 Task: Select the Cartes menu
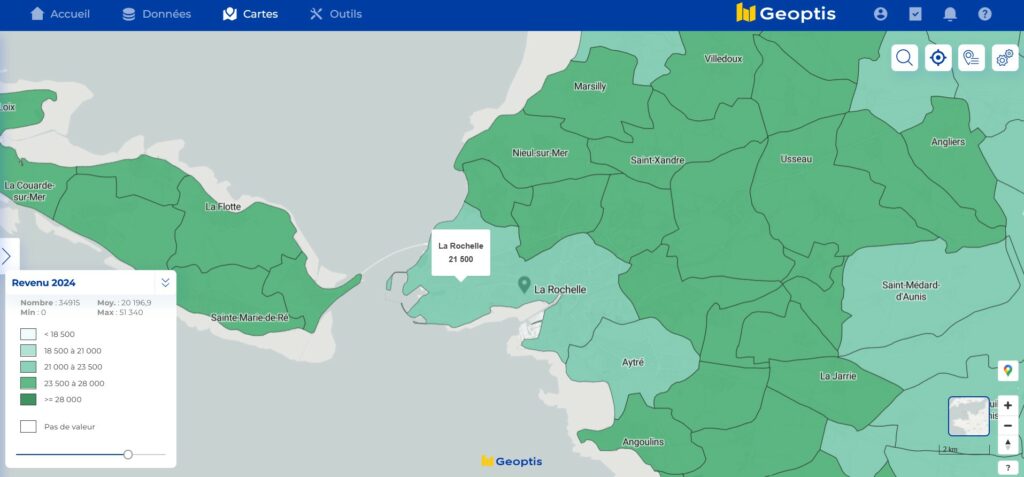pyautogui.click(x=251, y=14)
